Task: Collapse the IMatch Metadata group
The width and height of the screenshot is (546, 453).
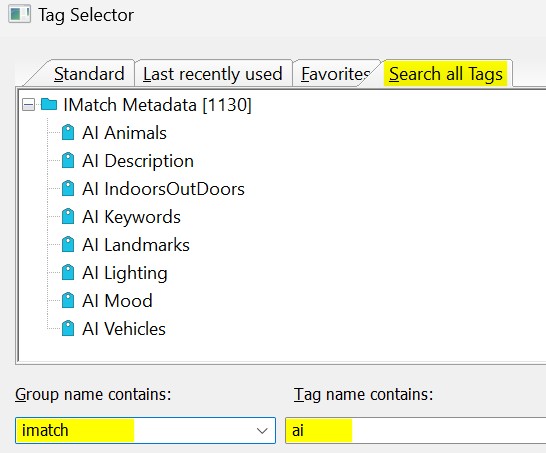Action: [x=28, y=105]
